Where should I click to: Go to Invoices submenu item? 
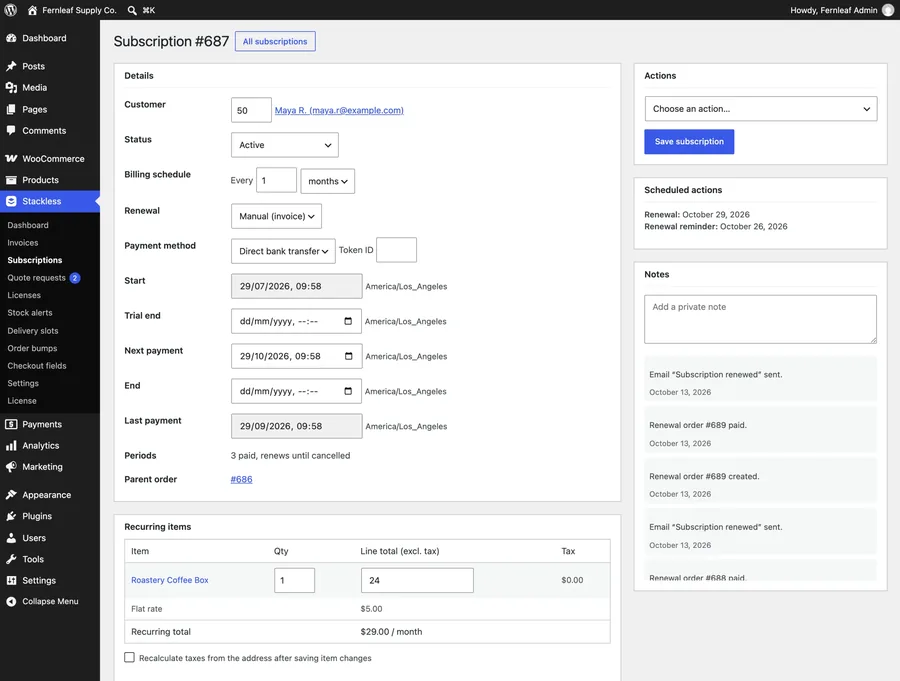point(23,243)
